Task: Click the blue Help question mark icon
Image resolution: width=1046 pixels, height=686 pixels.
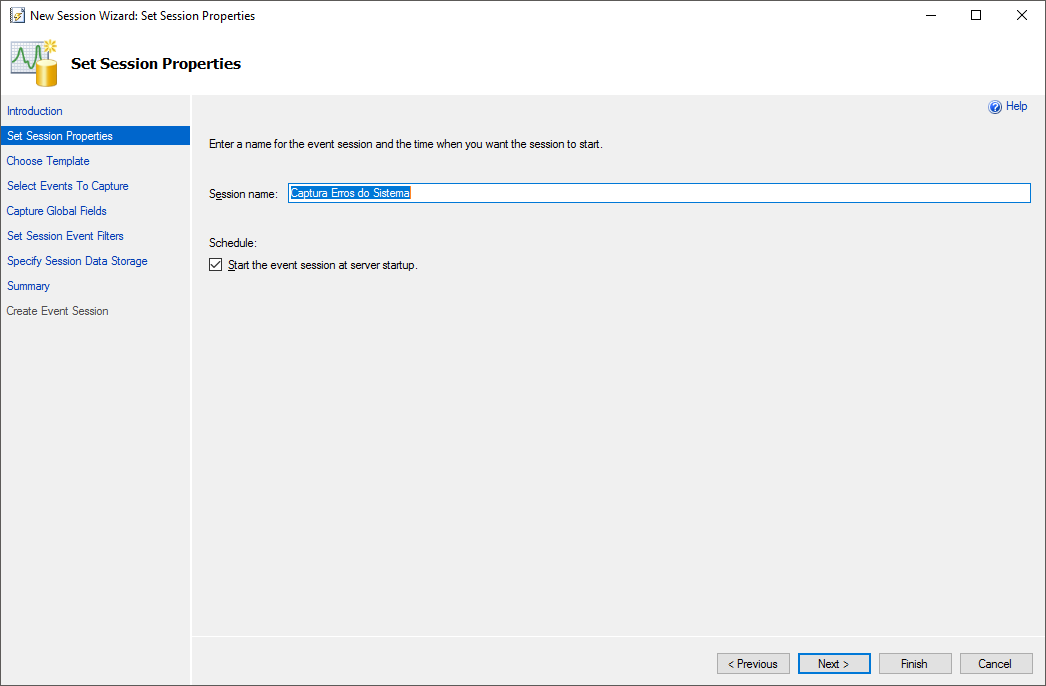Action: [995, 107]
